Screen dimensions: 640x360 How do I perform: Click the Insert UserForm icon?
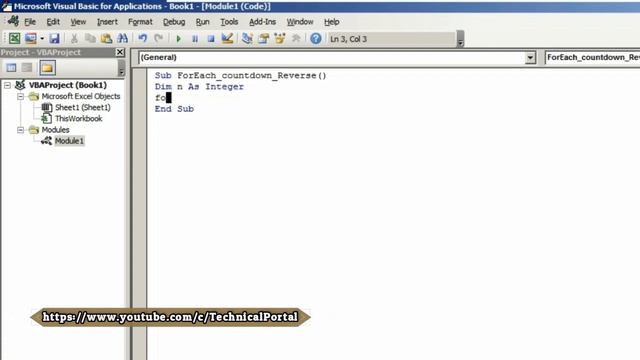coord(31,39)
